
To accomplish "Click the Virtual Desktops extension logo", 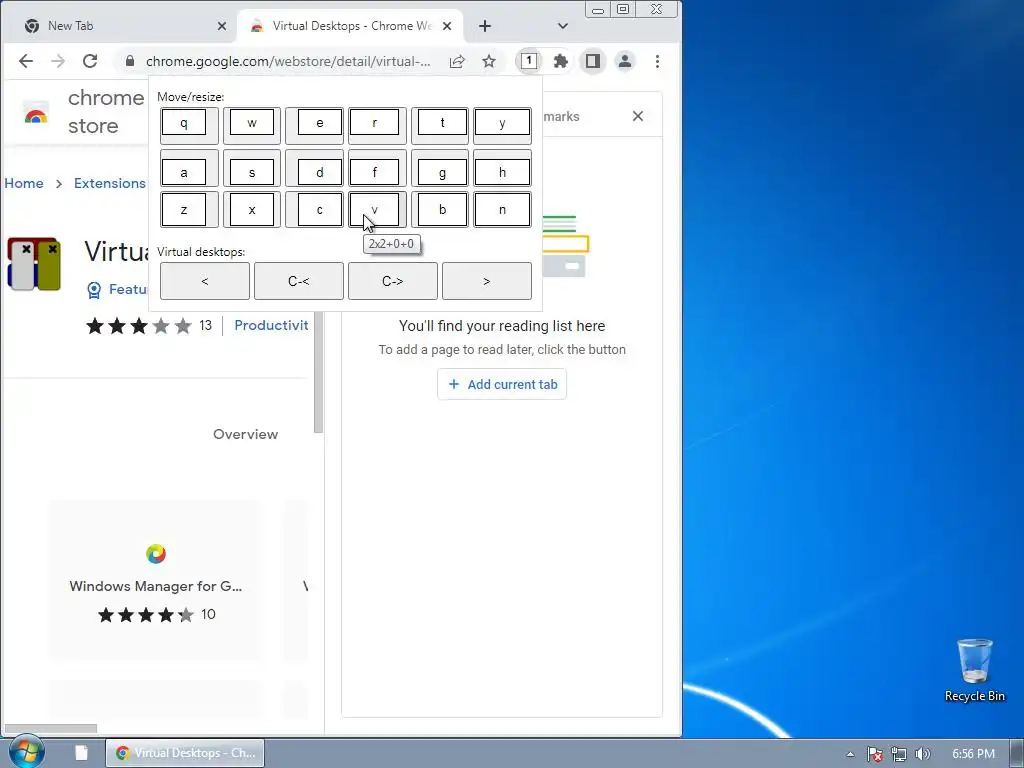I will click(x=33, y=264).
